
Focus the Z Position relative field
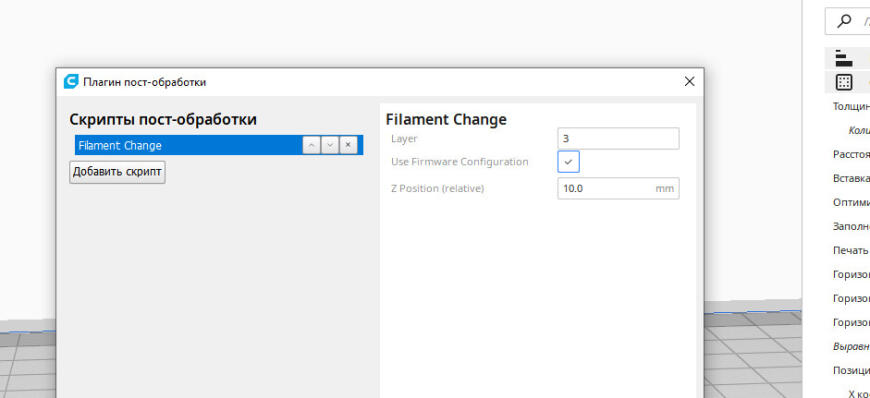tap(618, 188)
